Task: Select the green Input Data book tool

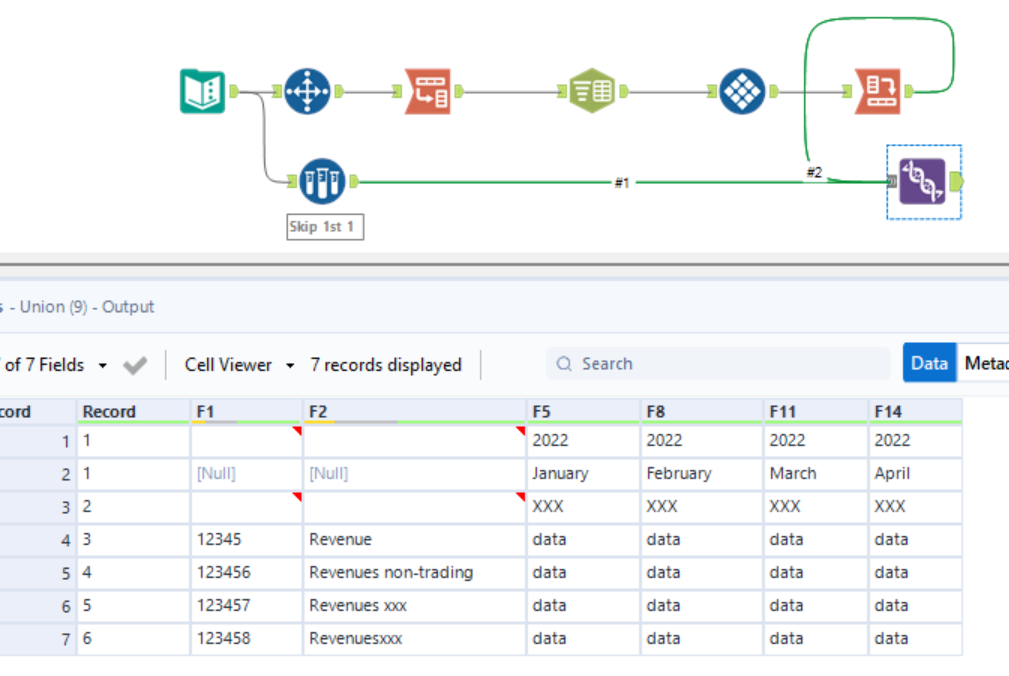Action: (202, 91)
